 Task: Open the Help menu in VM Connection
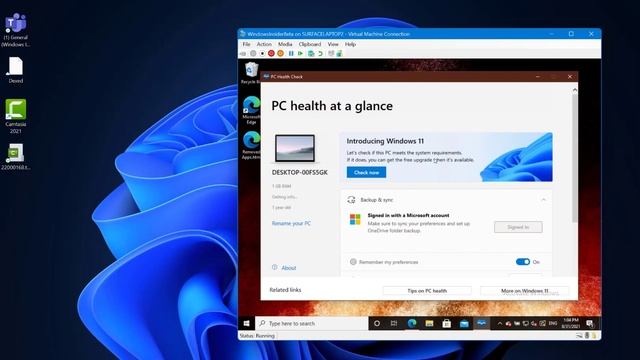(x=350, y=44)
